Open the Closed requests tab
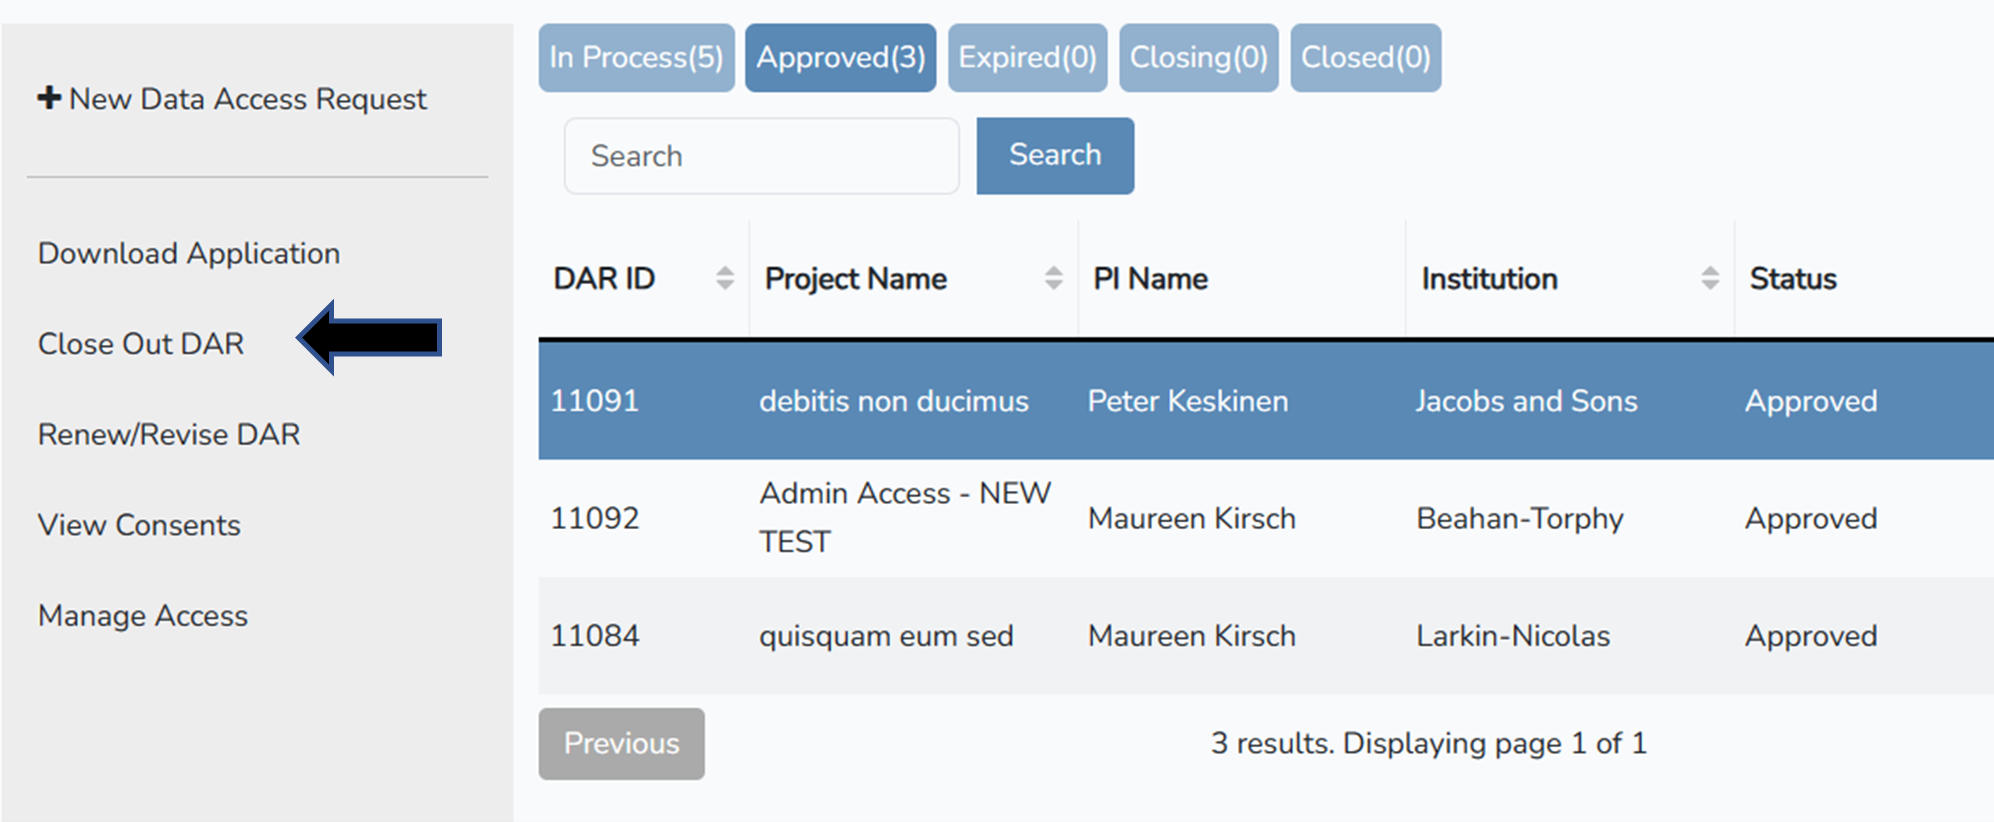 point(1365,57)
